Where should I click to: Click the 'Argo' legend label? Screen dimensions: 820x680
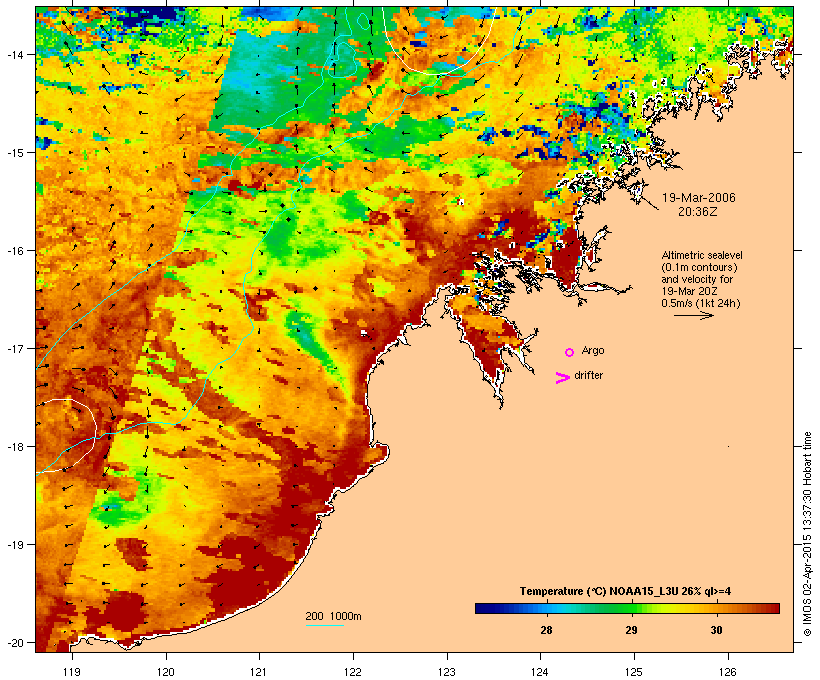point(593,350)
